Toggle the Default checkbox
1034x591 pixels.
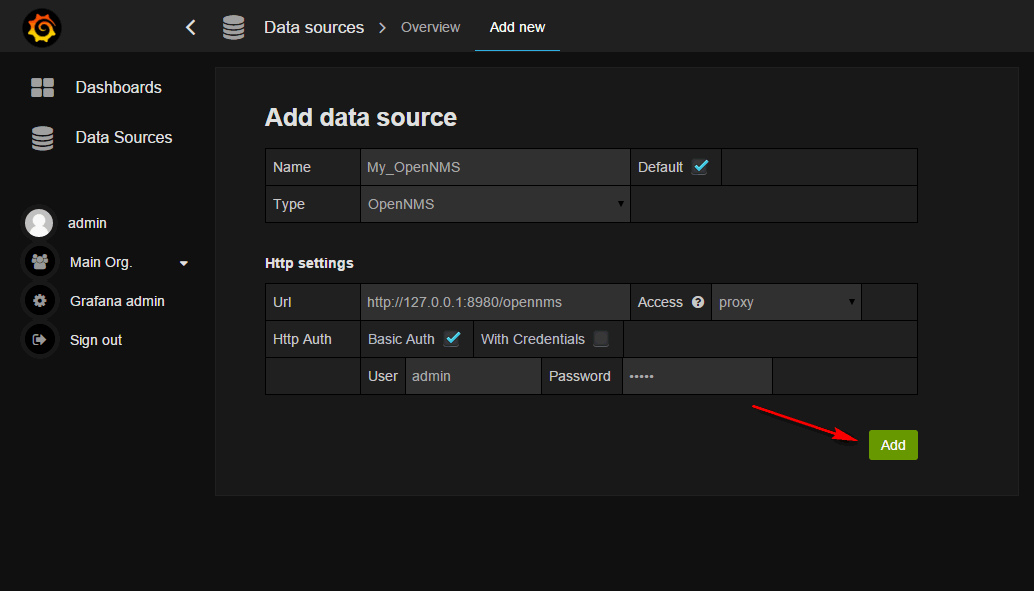point(700,167)
